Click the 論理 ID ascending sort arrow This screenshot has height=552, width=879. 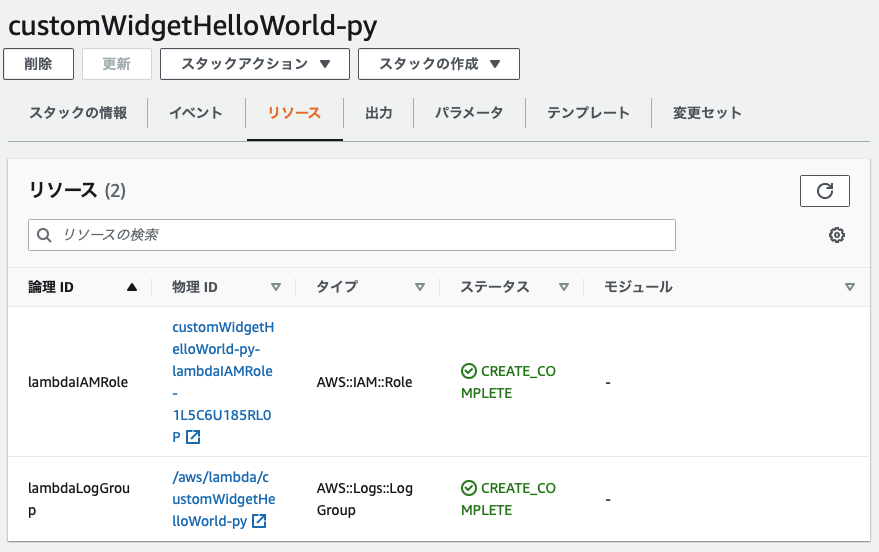tap(132, 287)
